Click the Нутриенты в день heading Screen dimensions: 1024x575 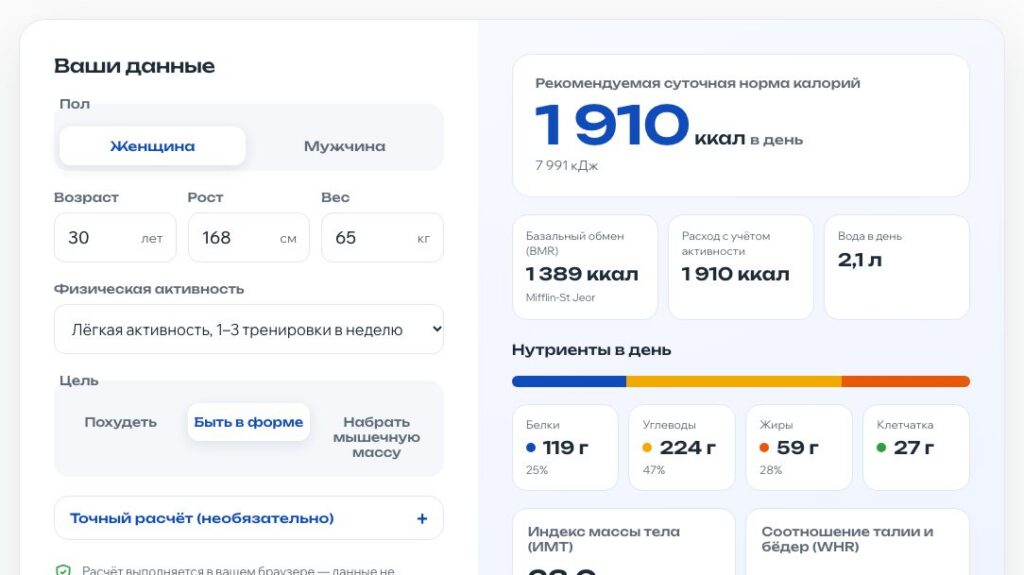(591, 350)
